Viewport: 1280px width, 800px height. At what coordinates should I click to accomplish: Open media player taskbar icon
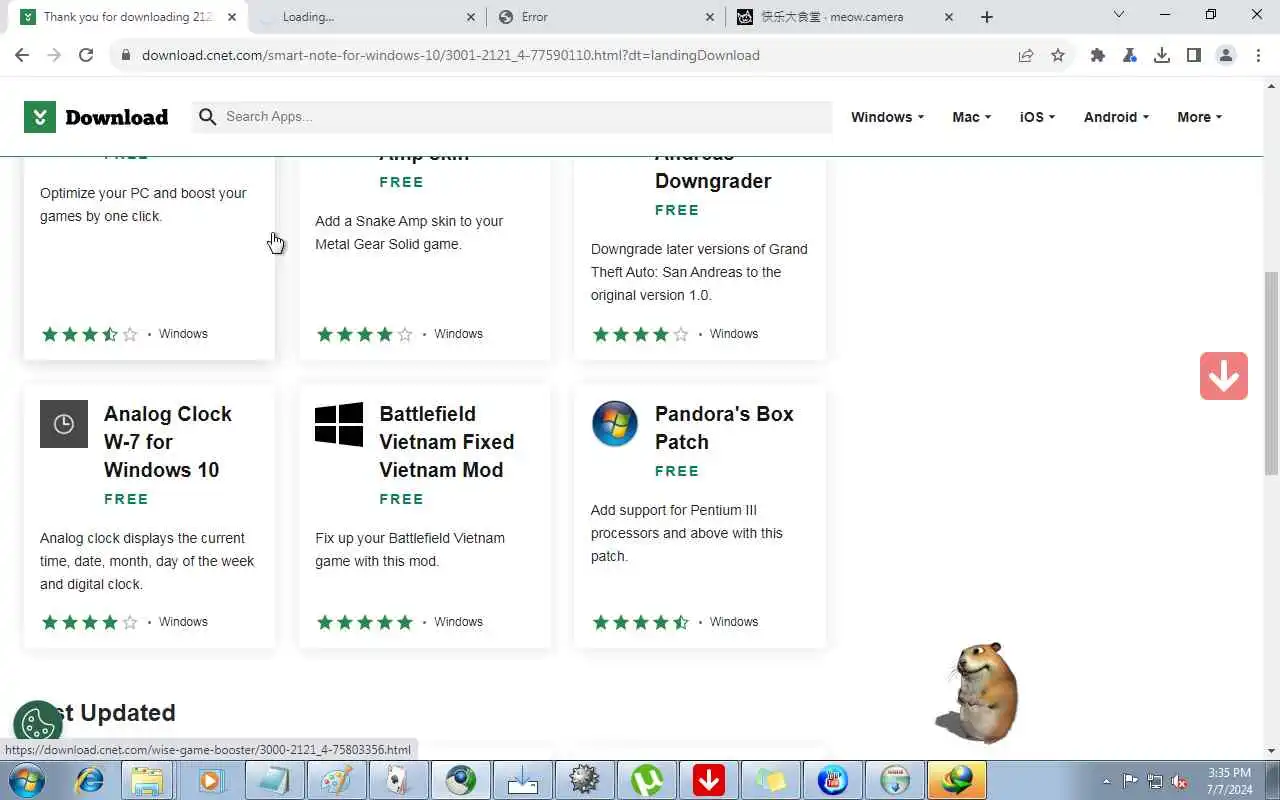click(211, 780)
